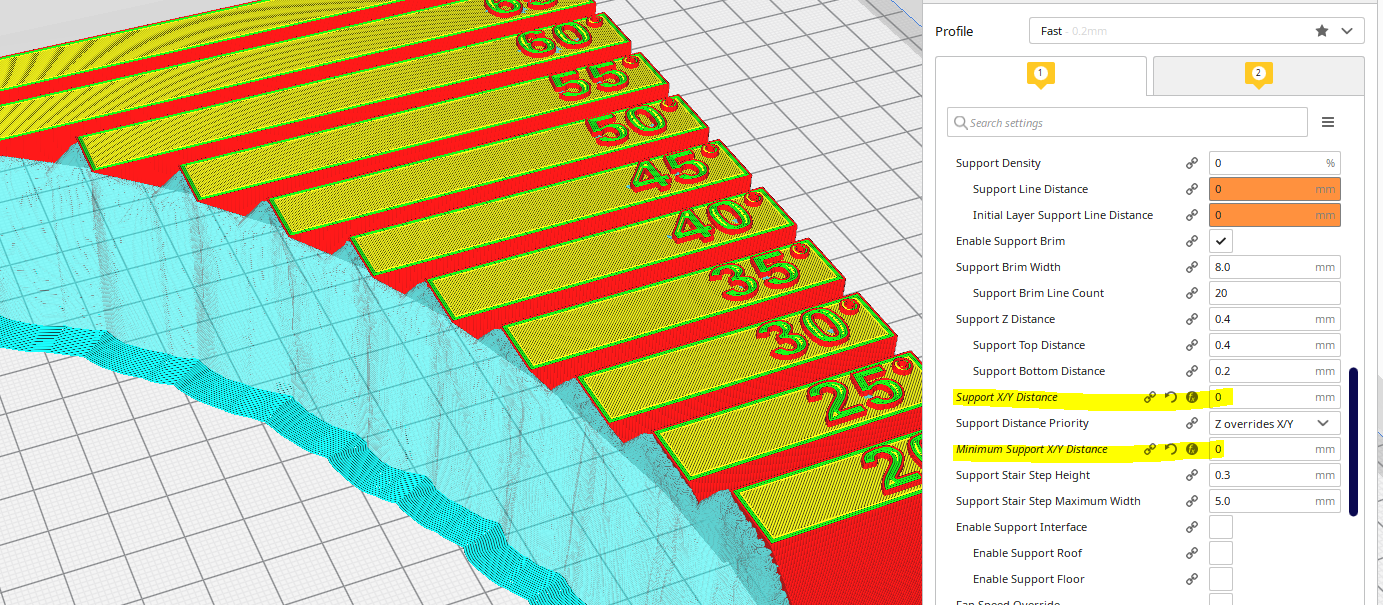Click the Support Density value field
1383x605 pixels.
(1275, 163)
